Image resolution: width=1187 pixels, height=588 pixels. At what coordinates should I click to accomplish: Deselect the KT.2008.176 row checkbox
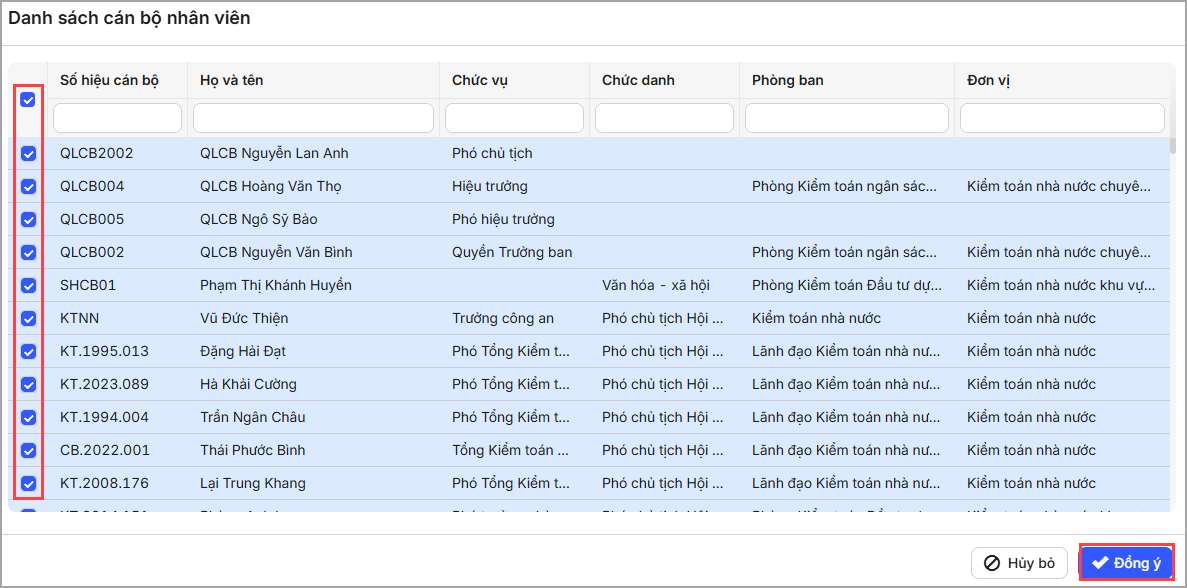click(x=28, y=484)
